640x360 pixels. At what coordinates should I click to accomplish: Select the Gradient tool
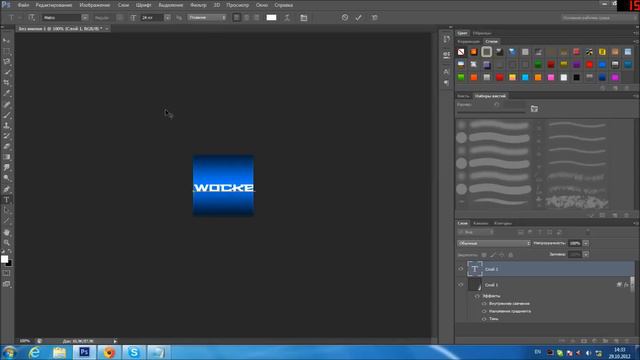[7, 157]
